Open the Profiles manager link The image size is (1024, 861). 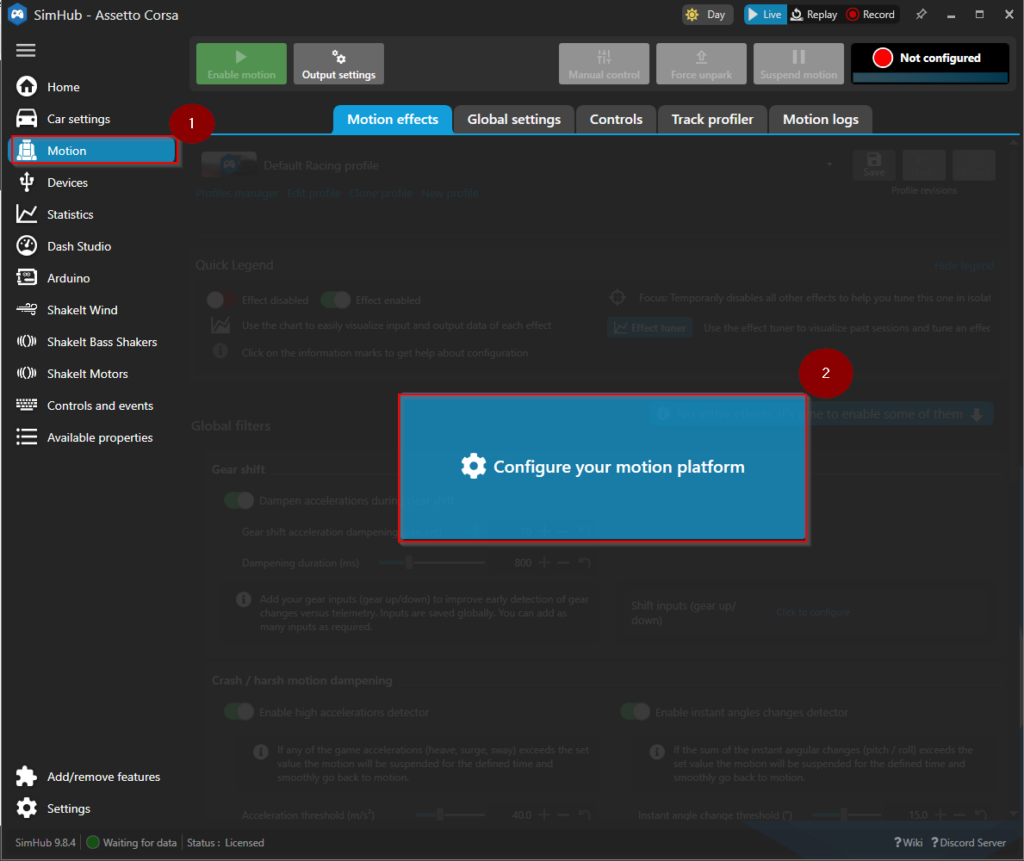coord(236,193)
